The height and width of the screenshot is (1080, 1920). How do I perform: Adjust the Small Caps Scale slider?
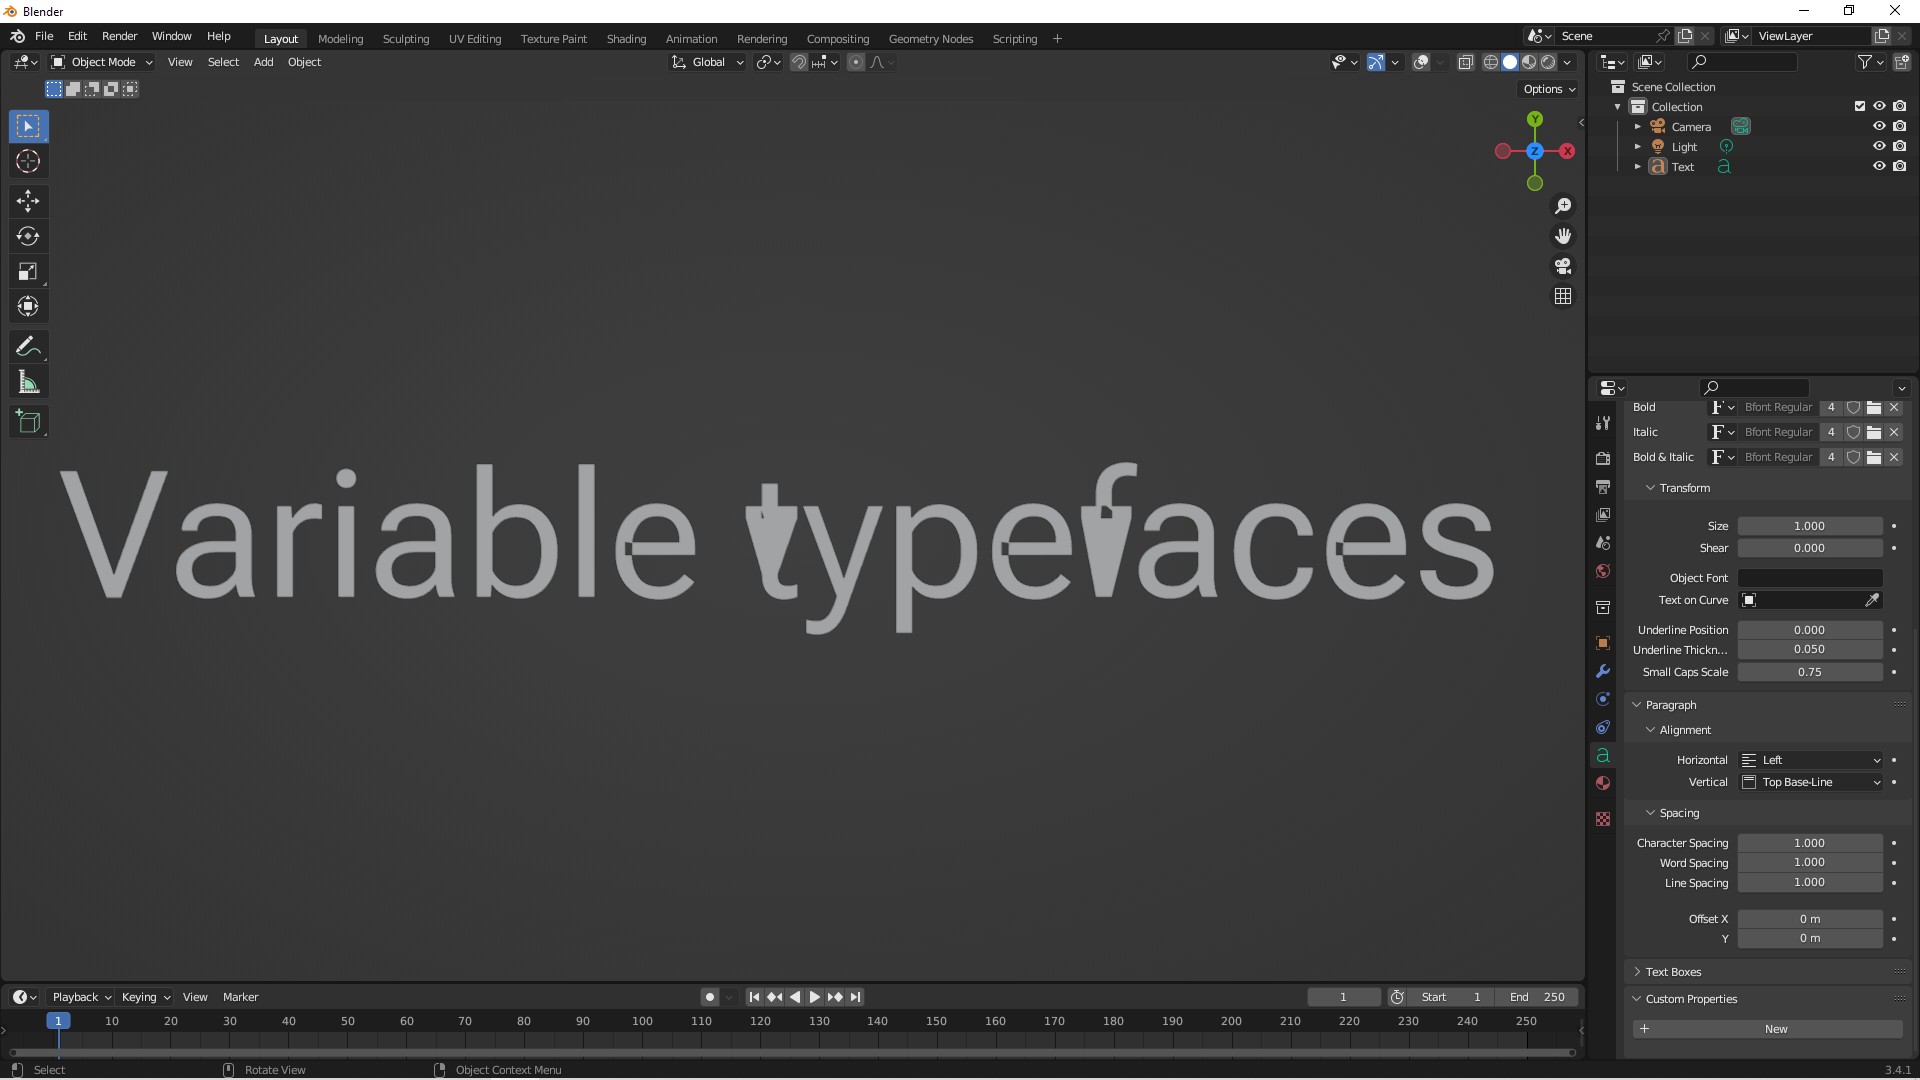pos(1810,672)
